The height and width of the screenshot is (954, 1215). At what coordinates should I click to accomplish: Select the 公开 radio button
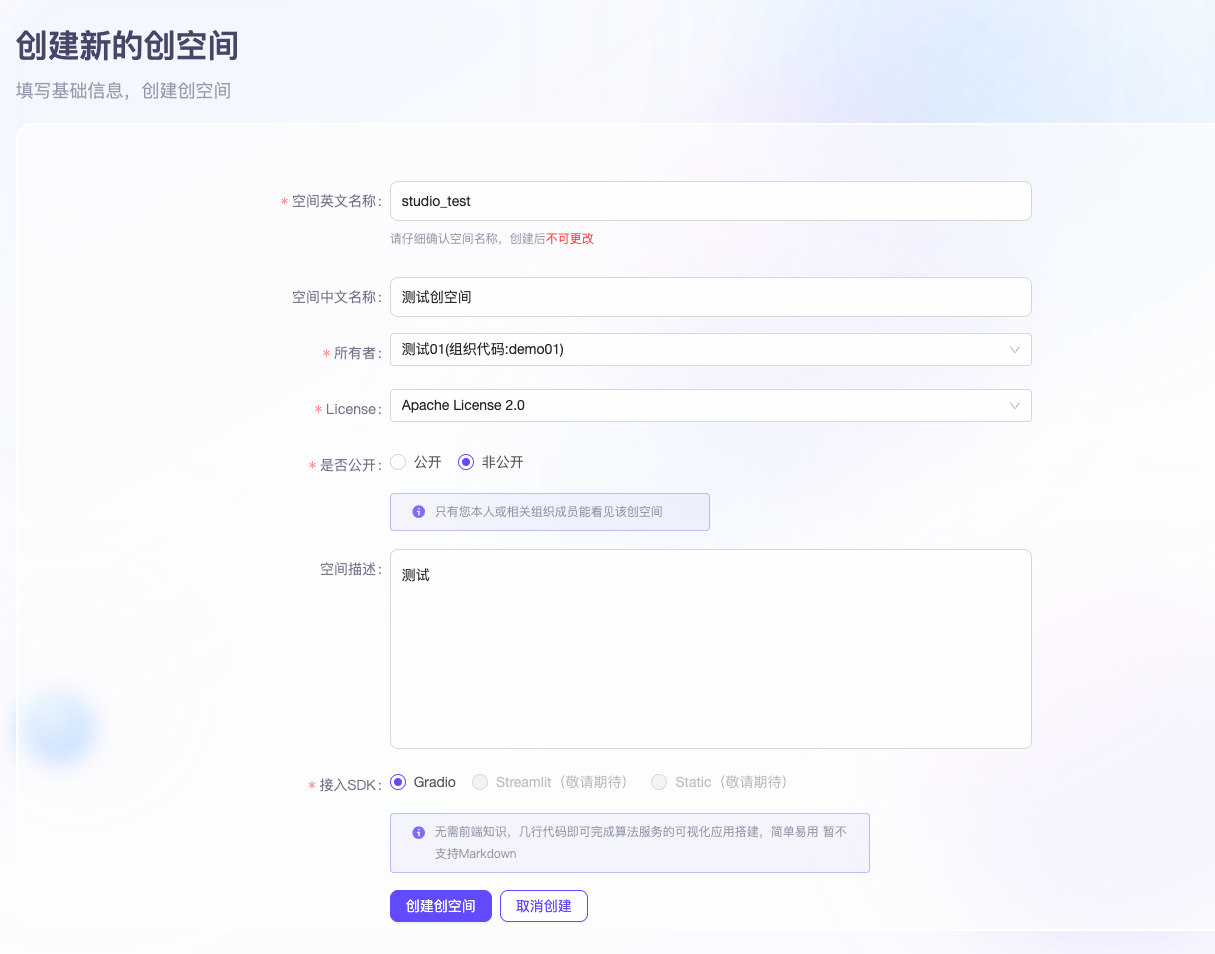click(398, 462)
